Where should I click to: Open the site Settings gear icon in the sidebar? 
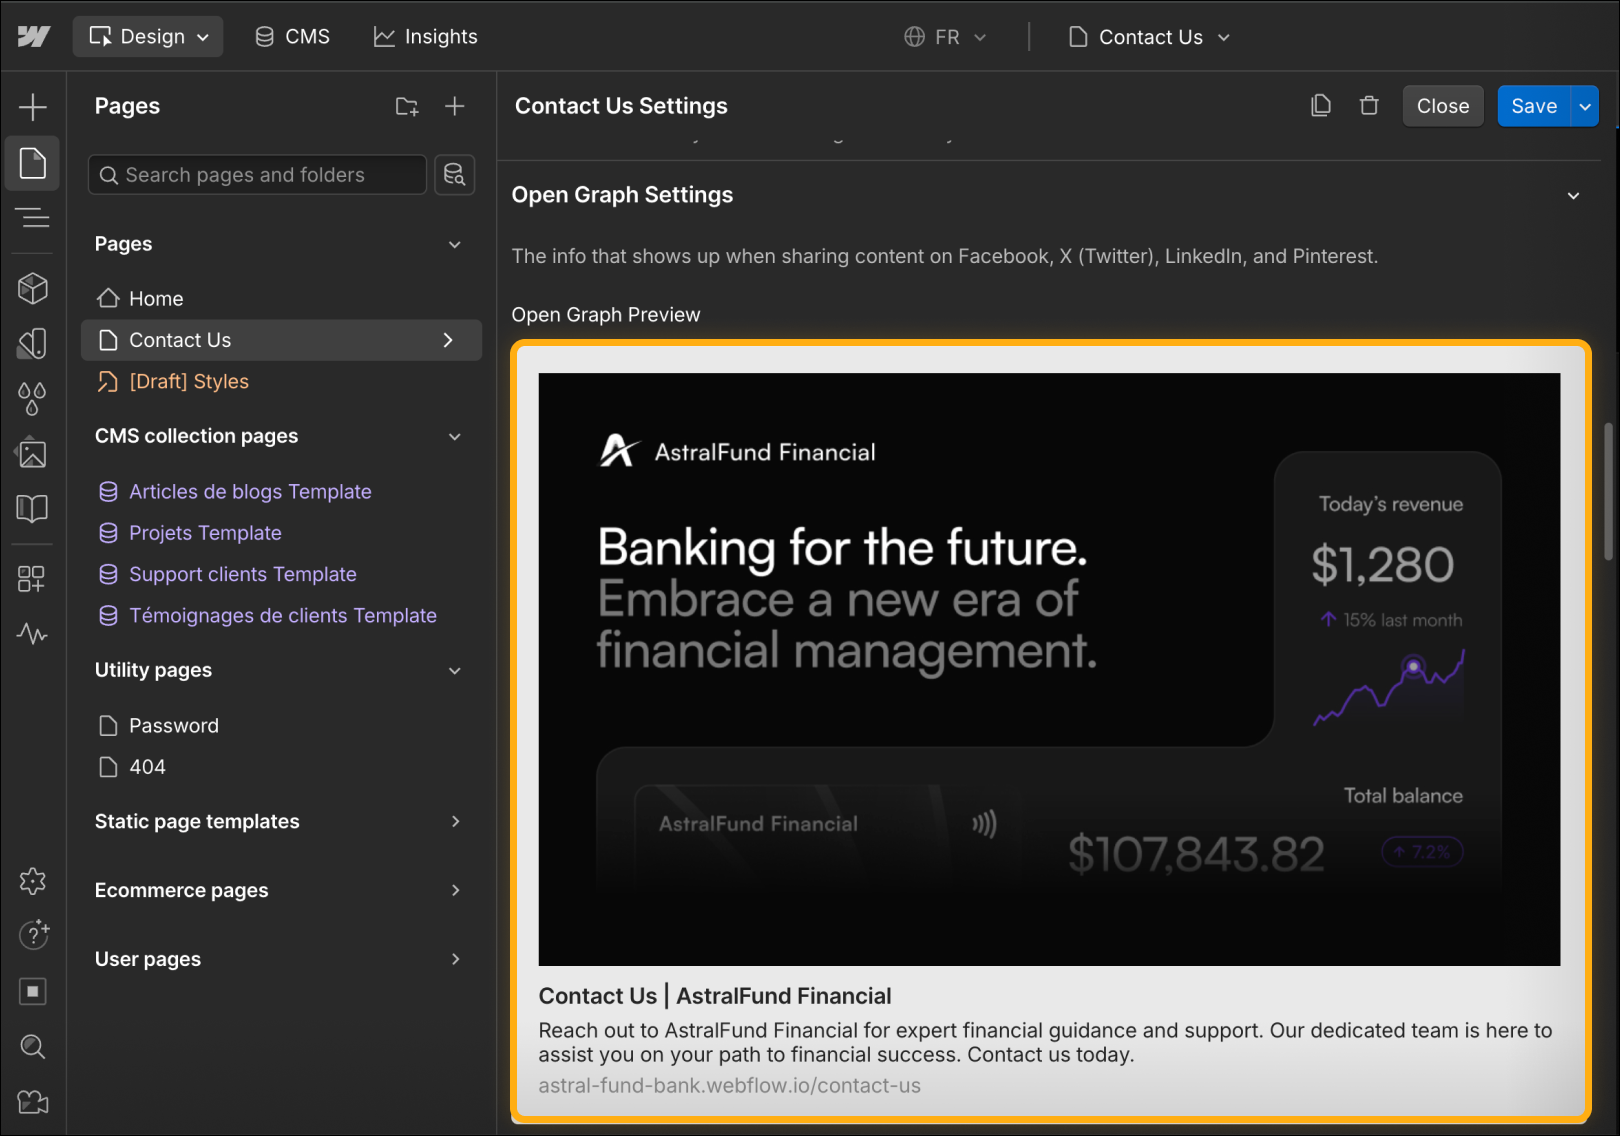[33, 881]
